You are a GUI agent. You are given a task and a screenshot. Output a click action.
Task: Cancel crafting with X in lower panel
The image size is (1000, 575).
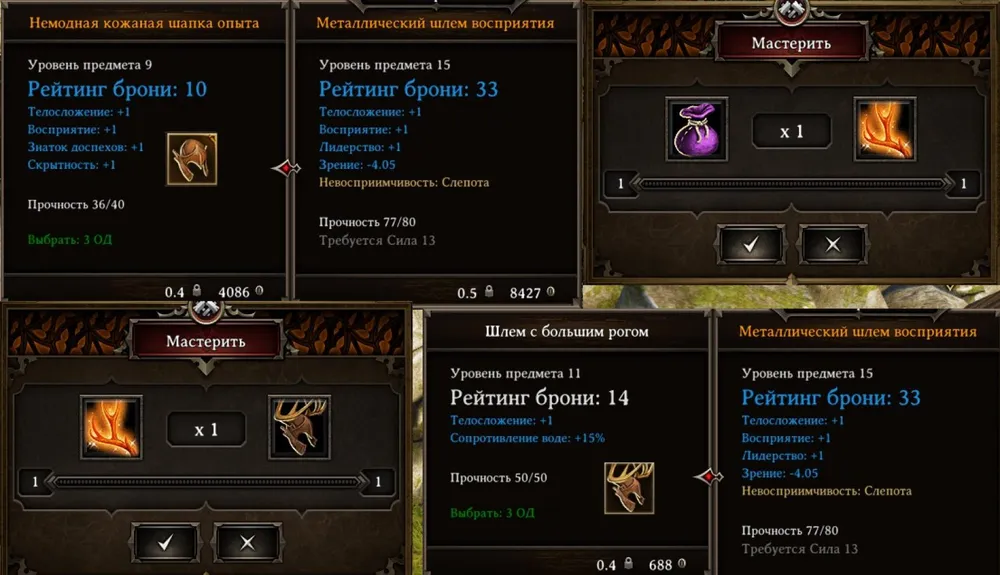point(247,542)
